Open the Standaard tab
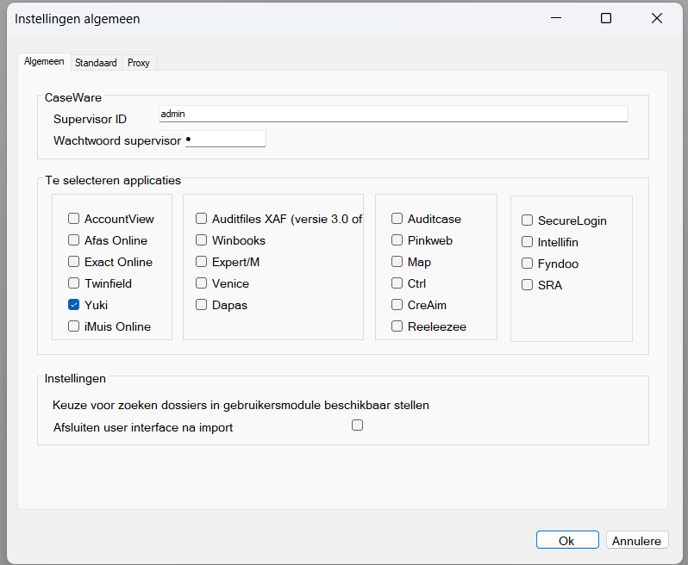The width and height of the screenshot is (688, 565). (96, 63)
